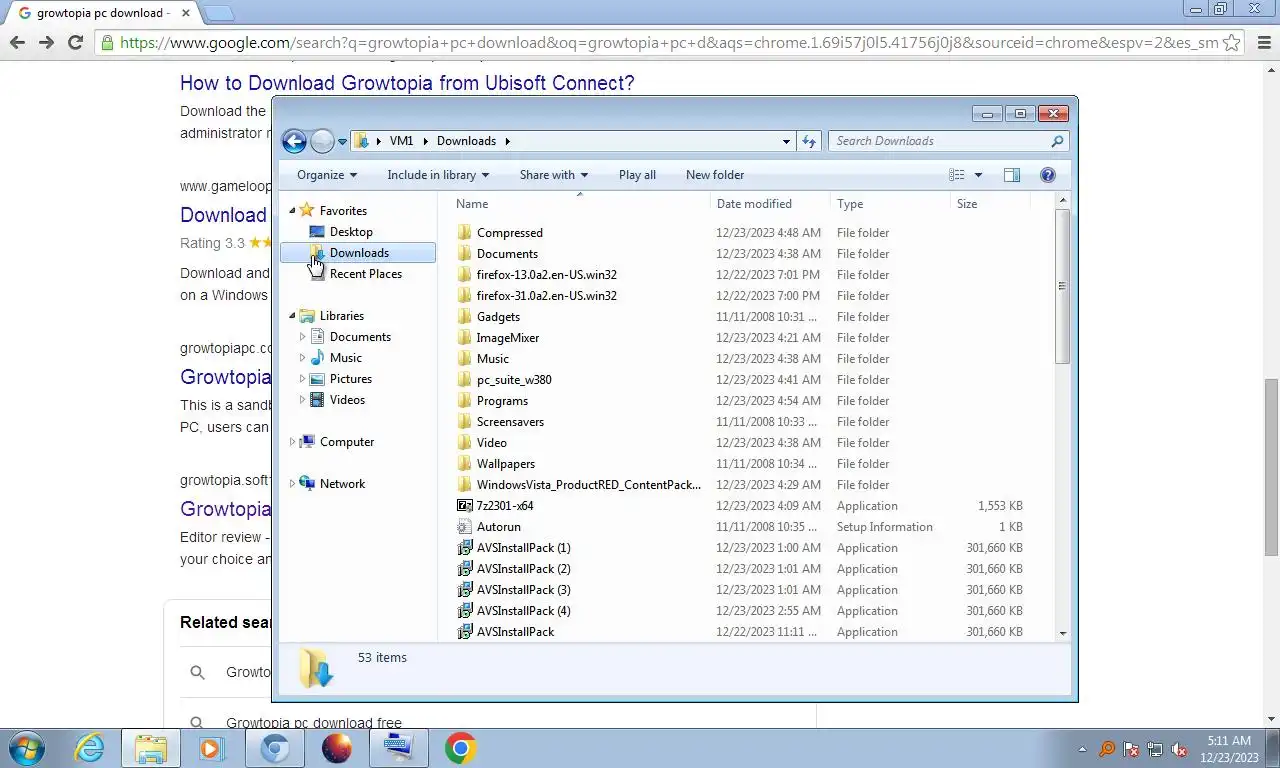
Task: Open Windows Media Player from the taskbar
Action: pos(211,748)
